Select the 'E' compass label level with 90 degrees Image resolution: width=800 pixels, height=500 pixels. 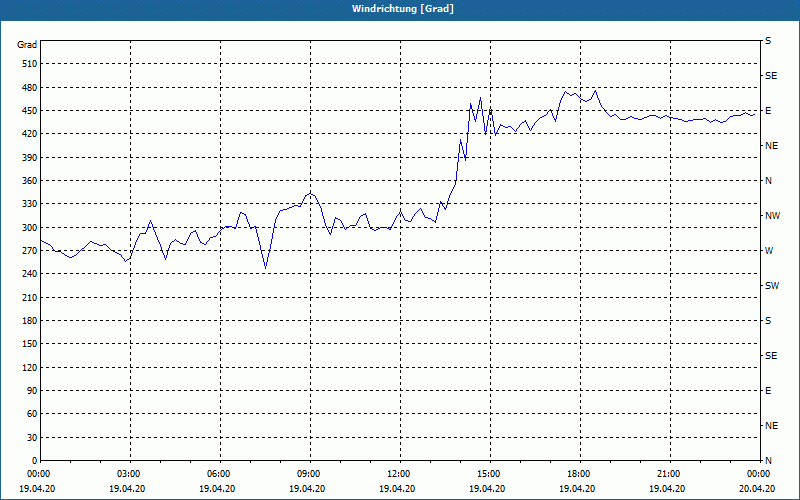pos(768,391)
